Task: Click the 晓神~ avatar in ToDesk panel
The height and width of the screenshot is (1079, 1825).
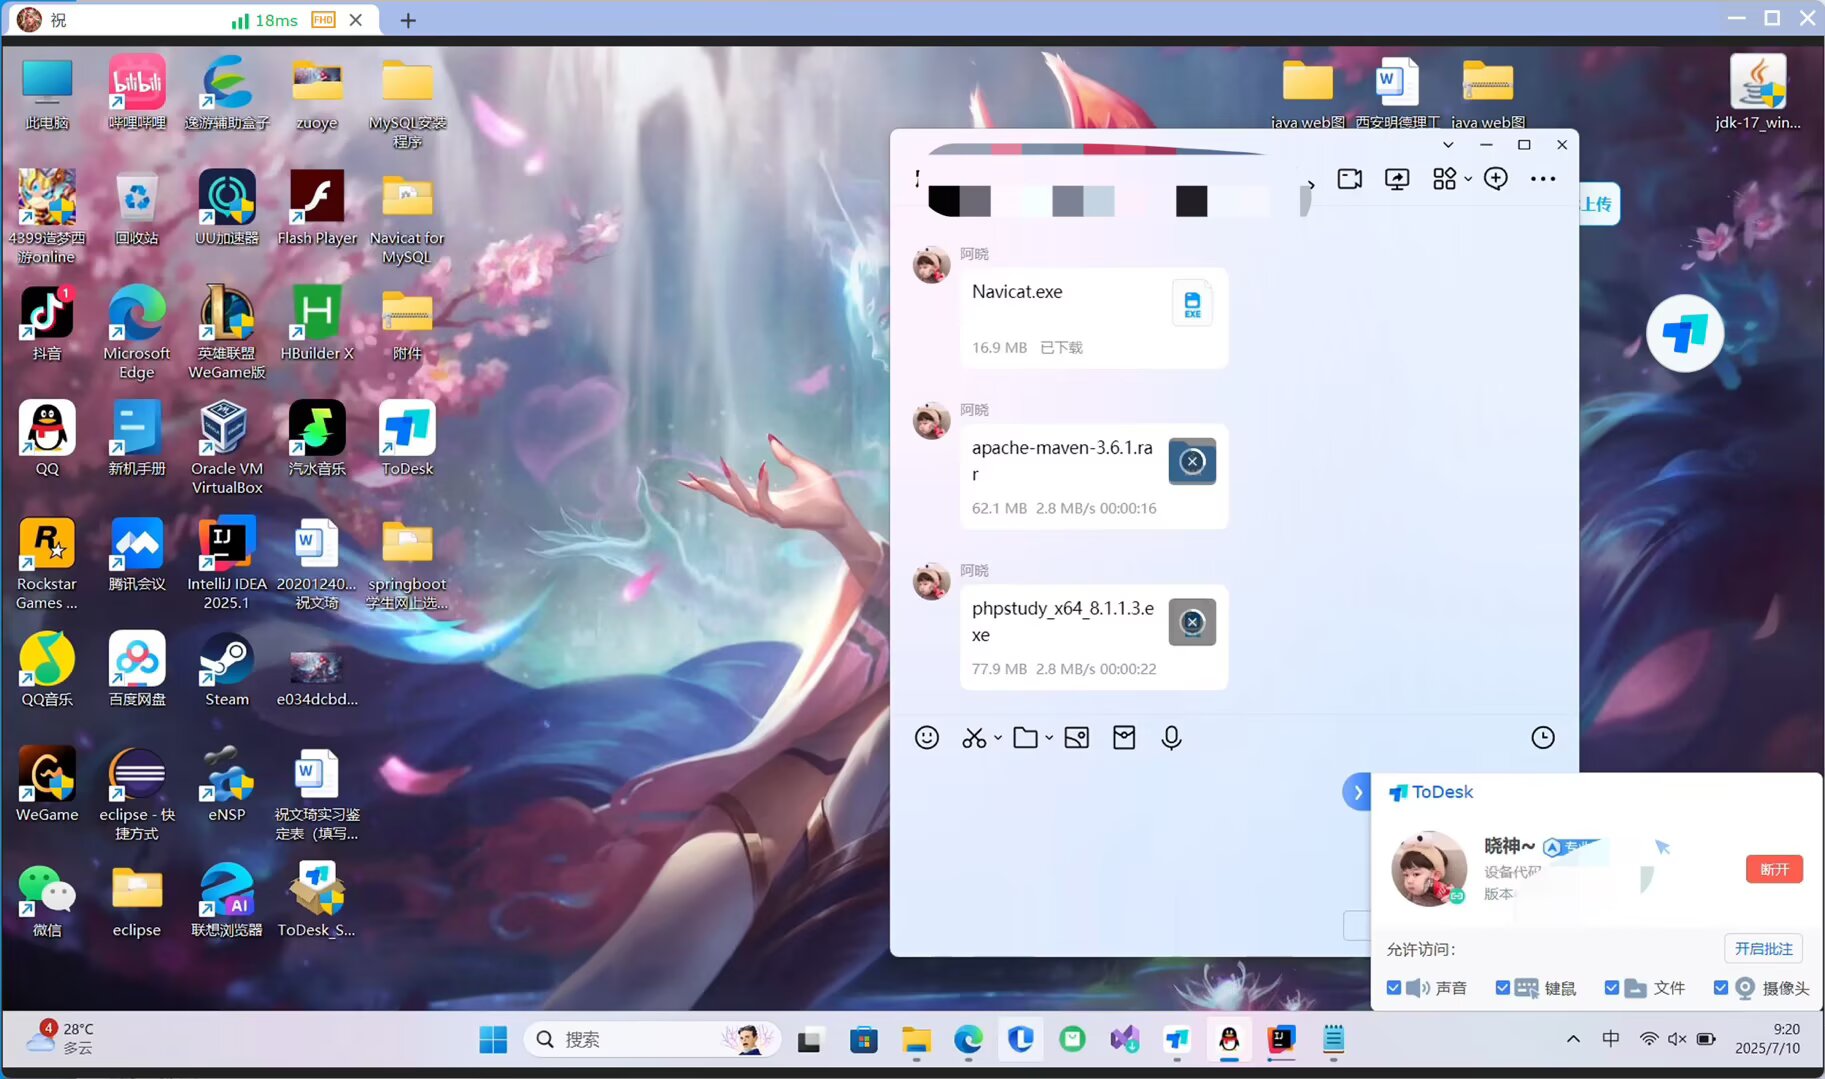Action: pyautogui.click(x=1429, y=869)
